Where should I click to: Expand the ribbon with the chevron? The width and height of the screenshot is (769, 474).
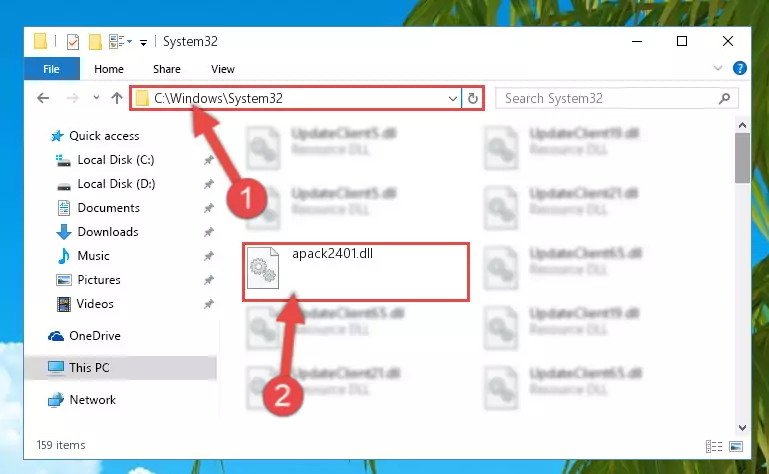[718, 68]
